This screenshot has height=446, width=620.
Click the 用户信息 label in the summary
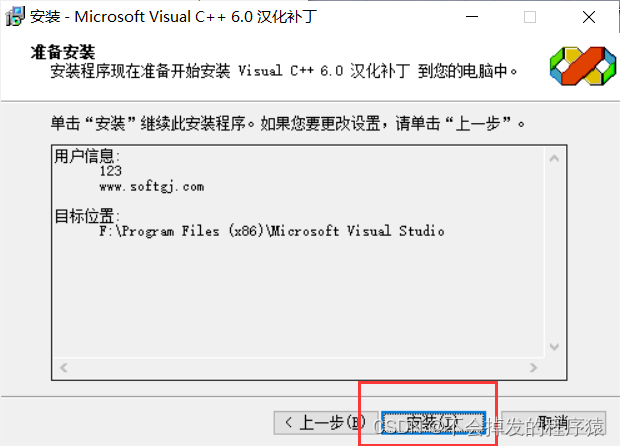(x=87, y=156)
